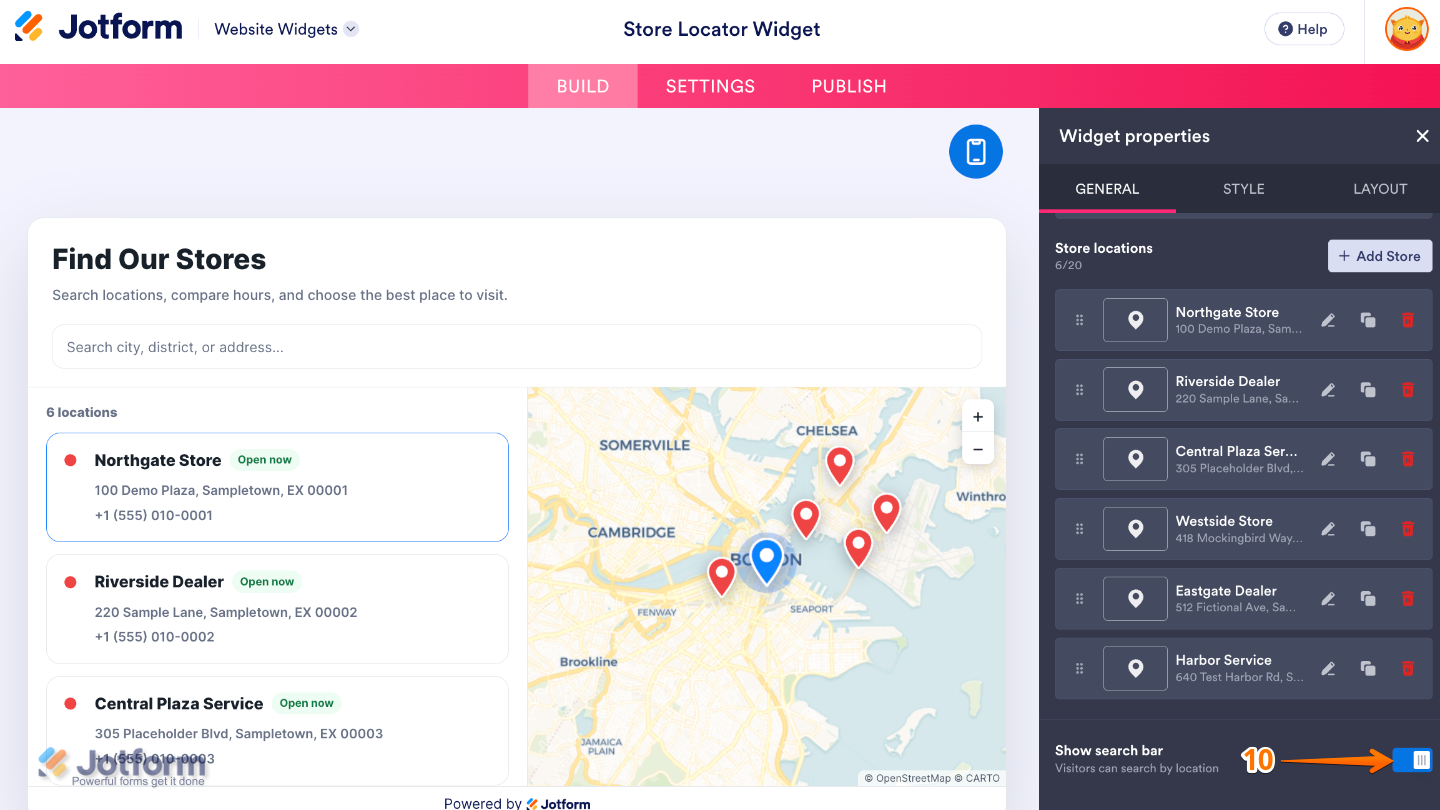Delete the Eastgate Dealer entry
The height and width of the screenshot is (810, 1440).
1408,599
